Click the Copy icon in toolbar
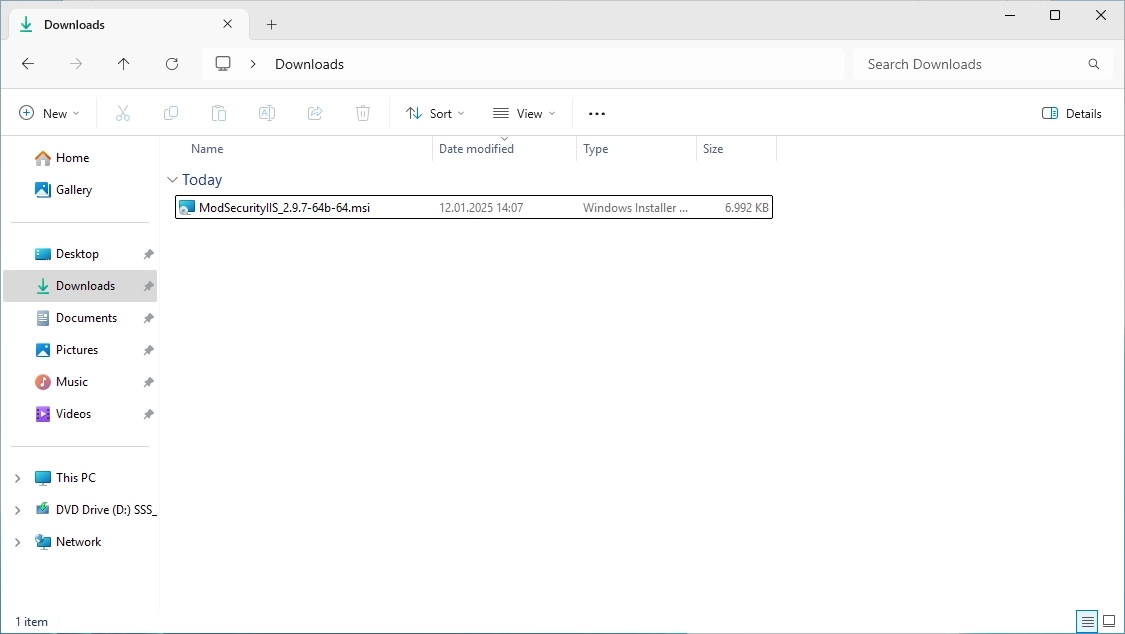Image resolution: width=1125 pixels, height=634 pixels. pyautogui.click(x=171, y=114)
